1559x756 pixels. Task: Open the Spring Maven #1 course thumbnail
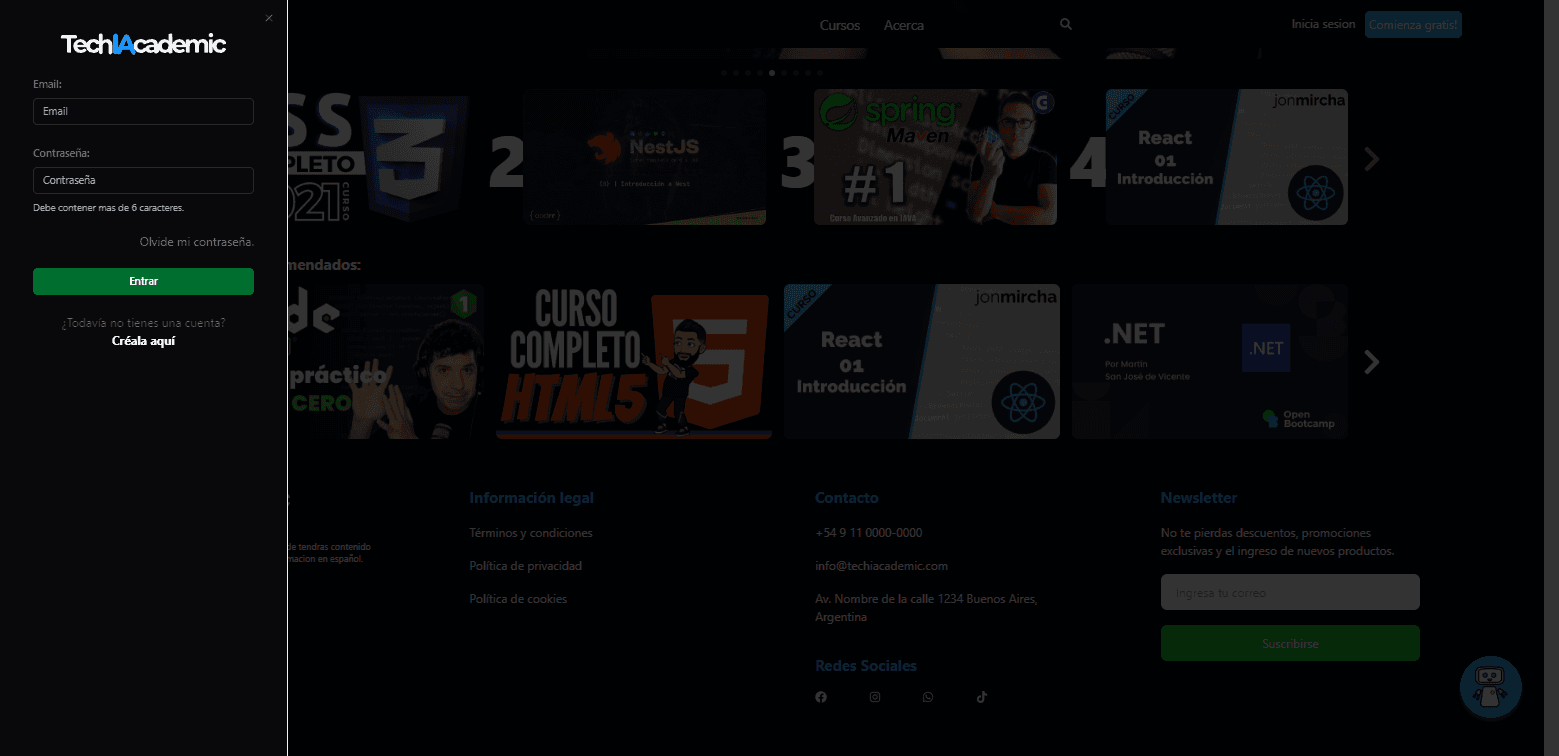935,157
